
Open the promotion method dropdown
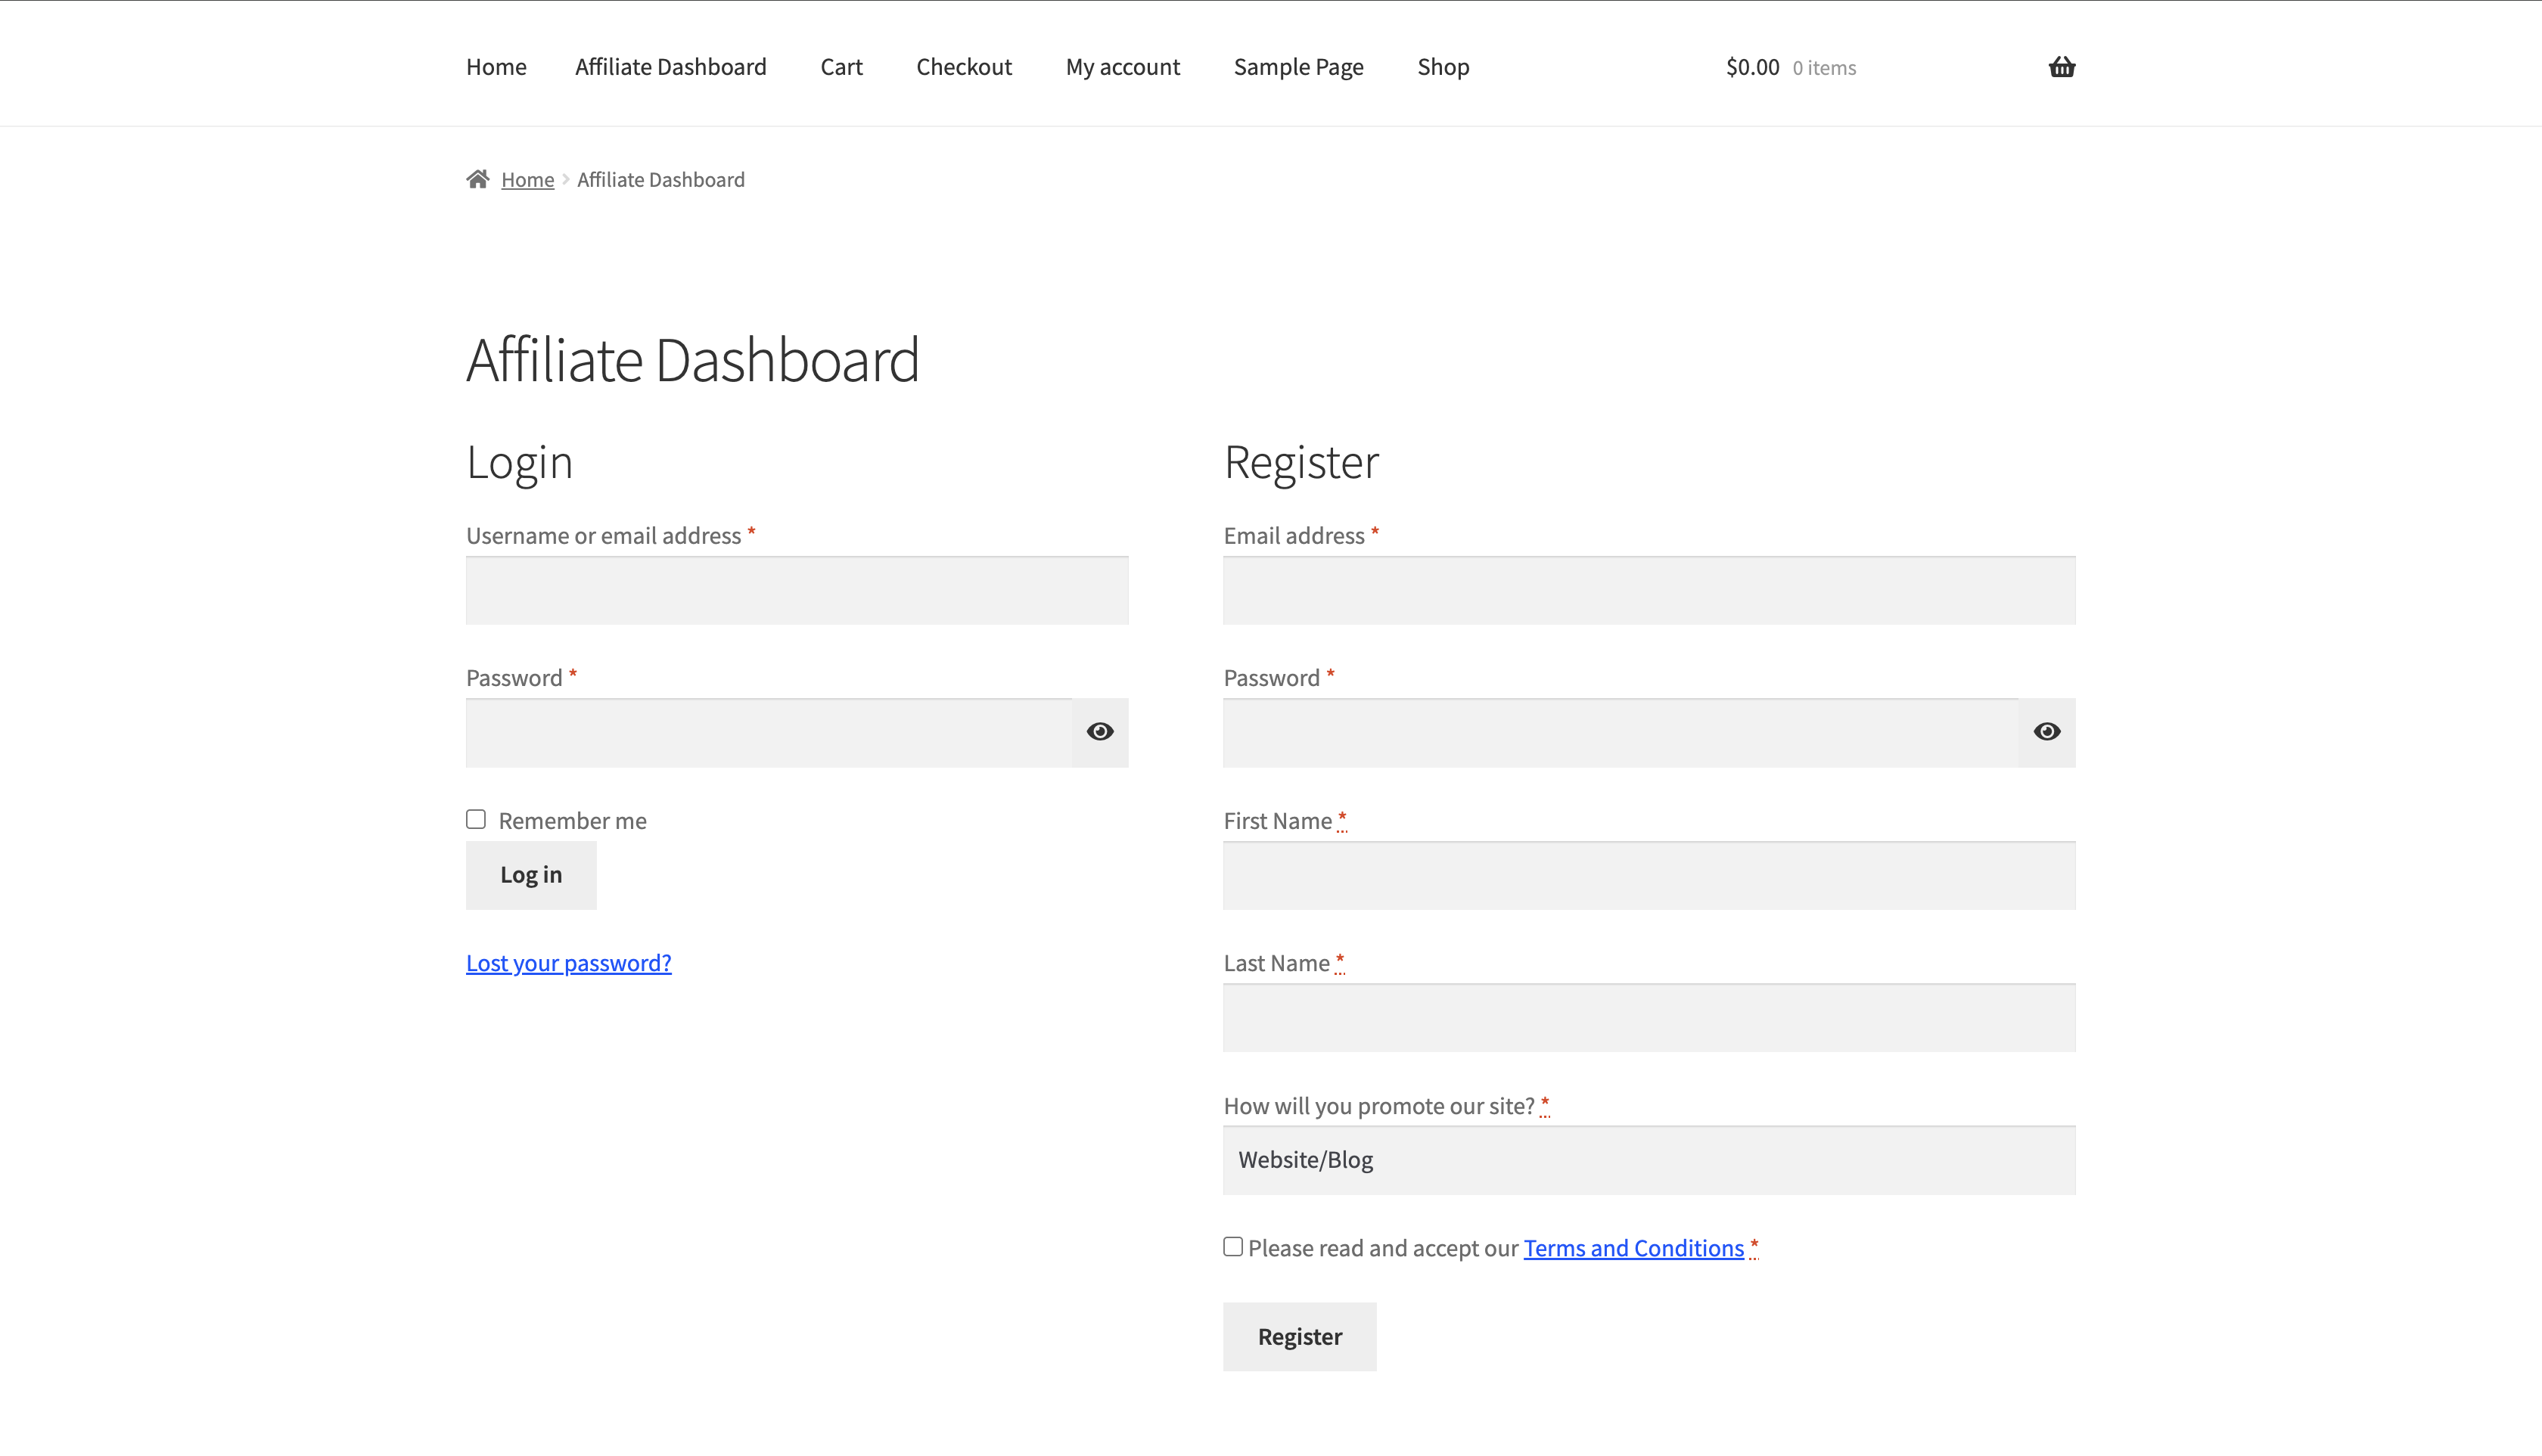click(x=1648, y=1160)
